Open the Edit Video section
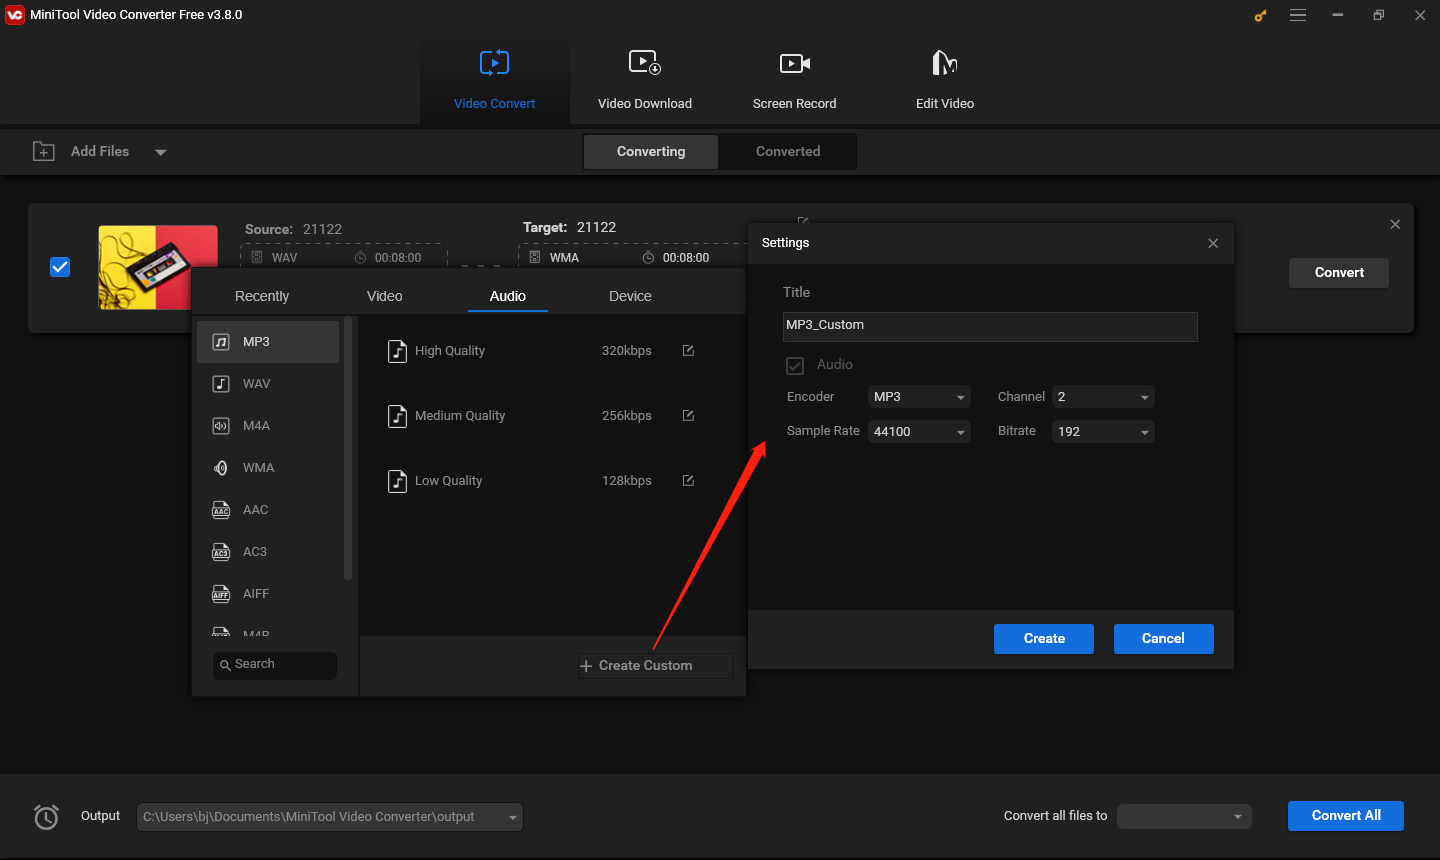 click(x=945, y=81)
